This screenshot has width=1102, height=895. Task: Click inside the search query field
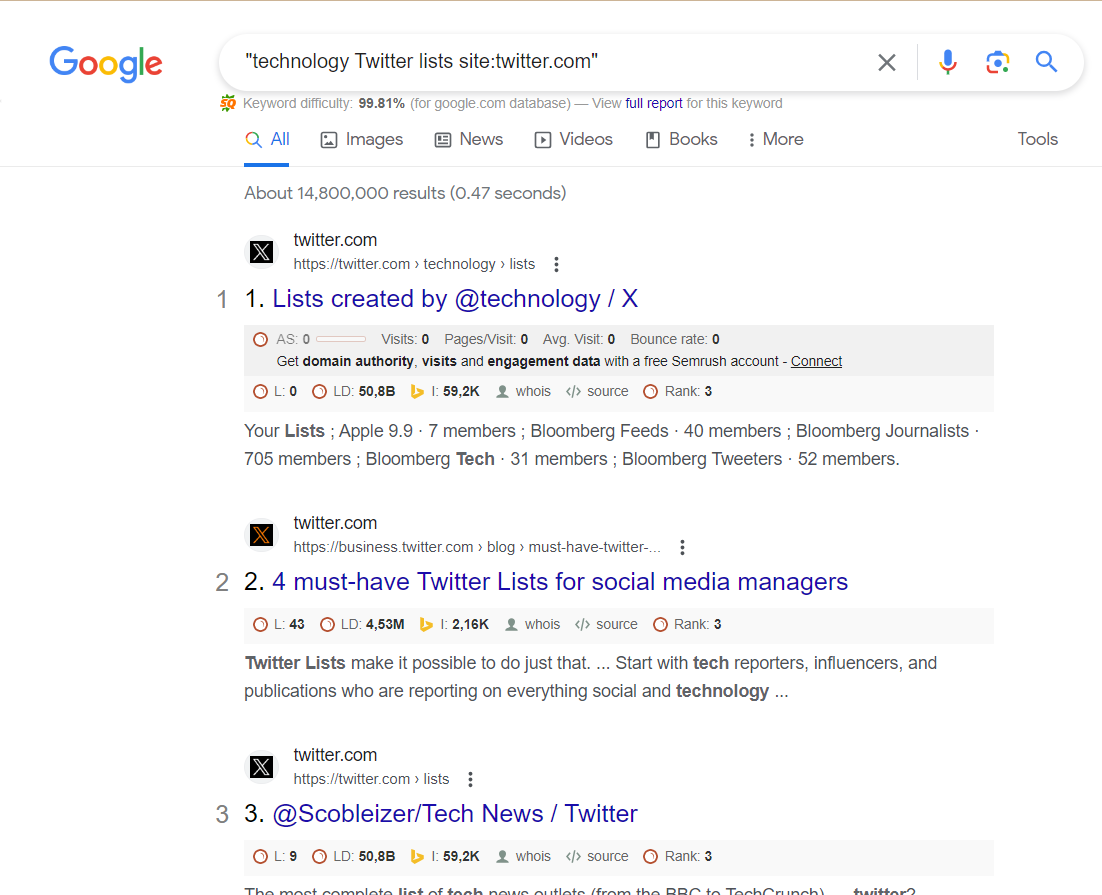pyautogui.click(x=550, y=62)
